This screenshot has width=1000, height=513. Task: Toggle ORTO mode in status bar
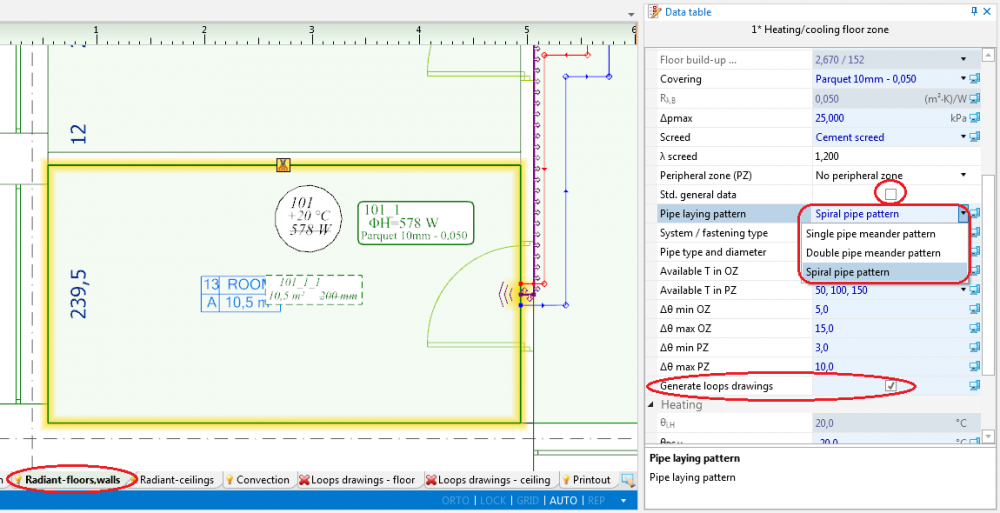(456, 500)
